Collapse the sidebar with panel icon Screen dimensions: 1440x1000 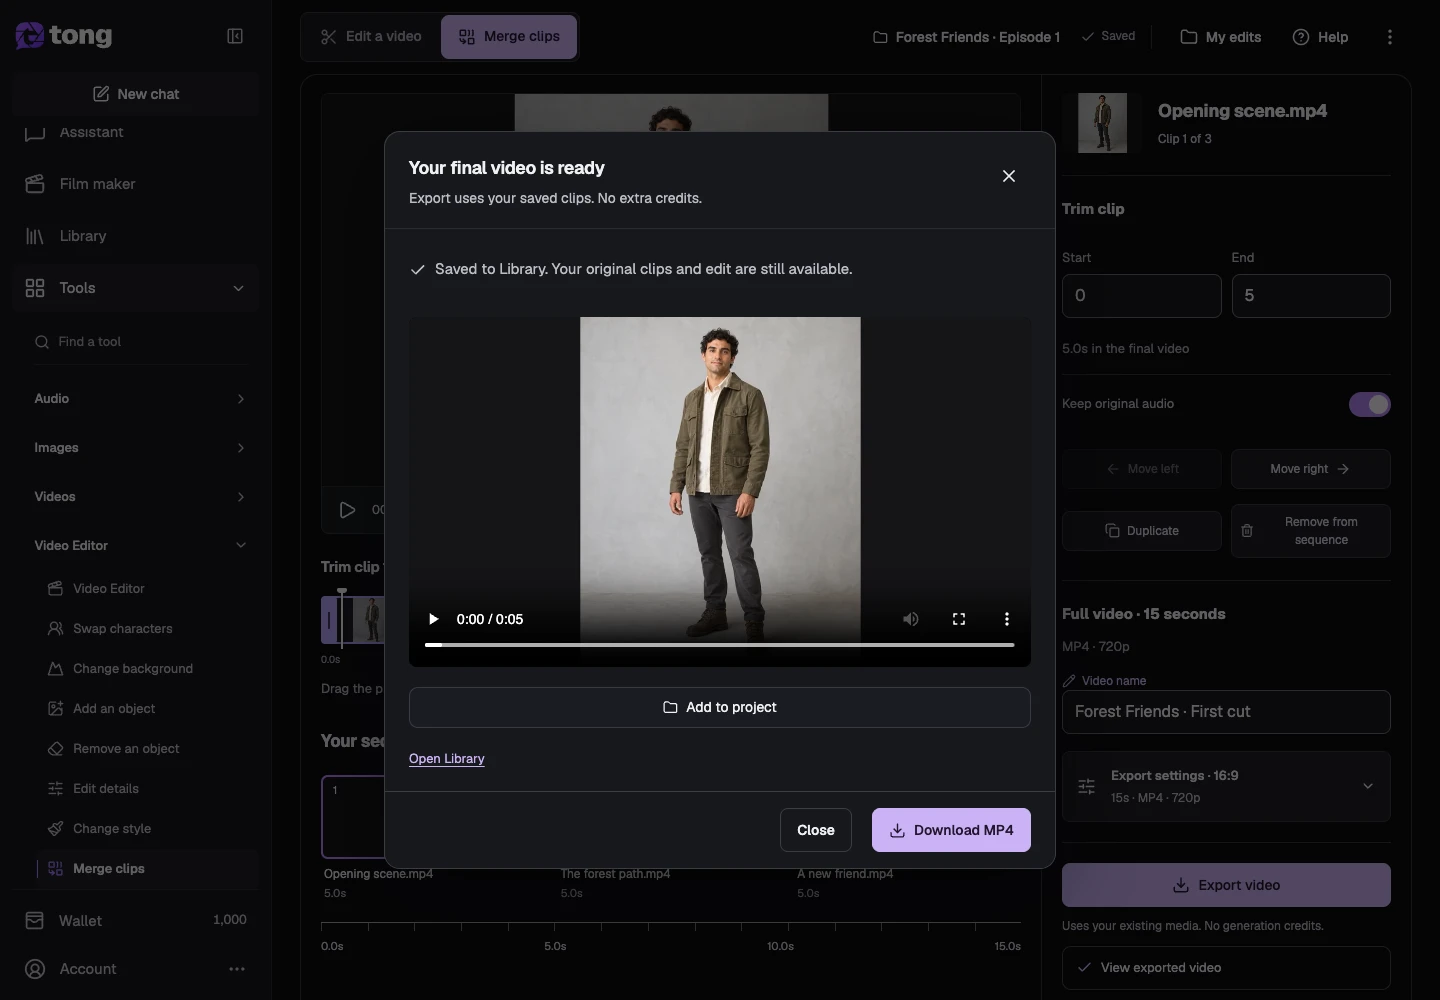235,36
